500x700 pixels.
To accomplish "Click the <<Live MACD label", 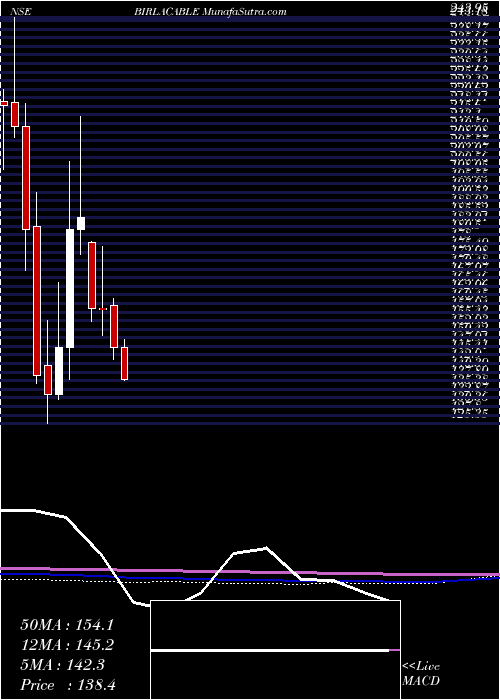I will tap(421, 674).
